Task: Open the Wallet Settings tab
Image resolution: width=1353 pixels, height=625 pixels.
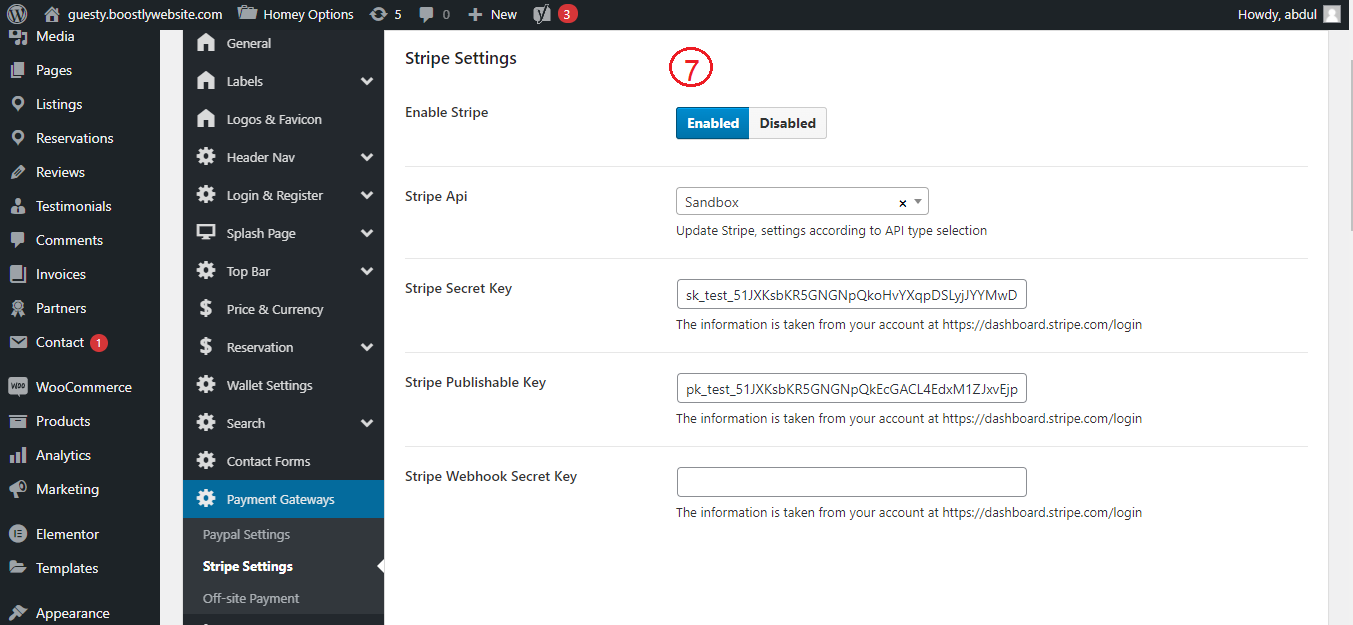Action: pos(283,385)
